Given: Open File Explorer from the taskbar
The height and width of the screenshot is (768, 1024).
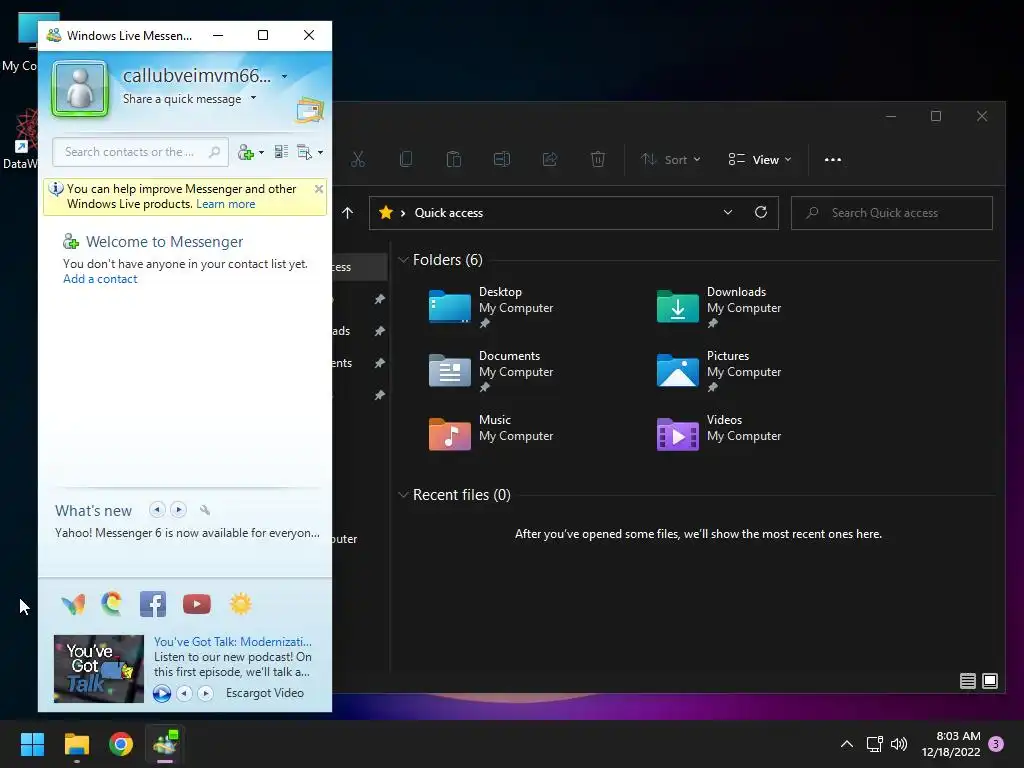Looking at the screenshot, I should tap(76, 744).
